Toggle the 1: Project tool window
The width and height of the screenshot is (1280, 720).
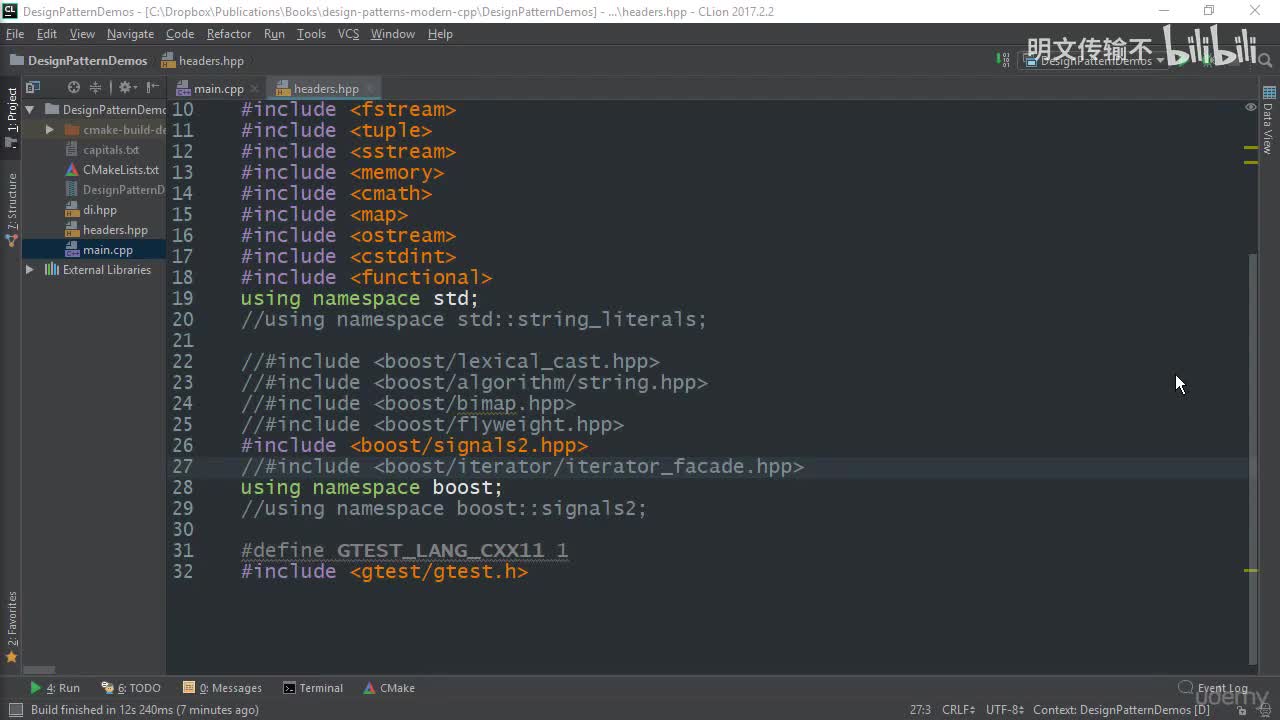tap(11, 118)
